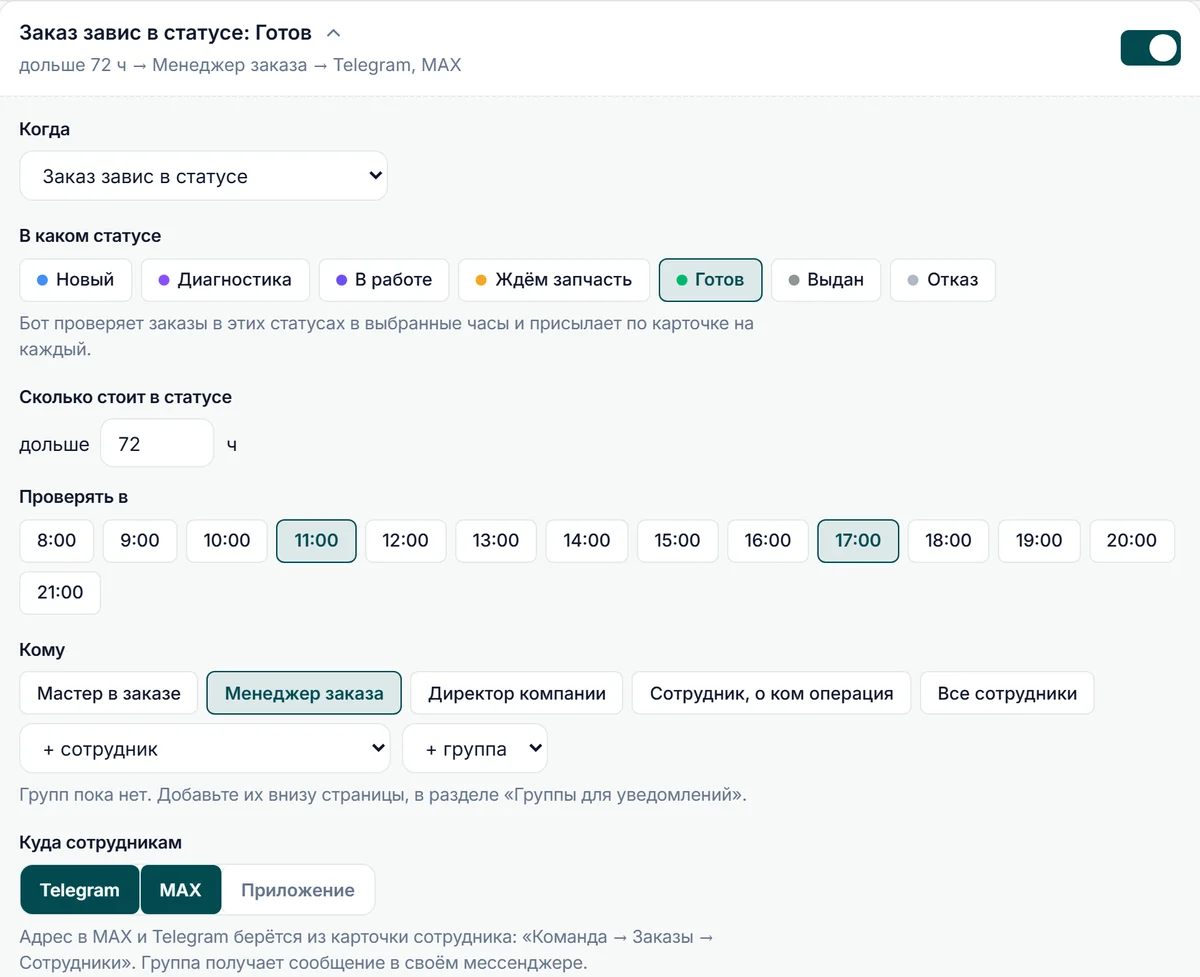The height and width of the screenshot is (977, 1200).
Task: Toggle the MAX delivery channel
Action: (181, 890)
